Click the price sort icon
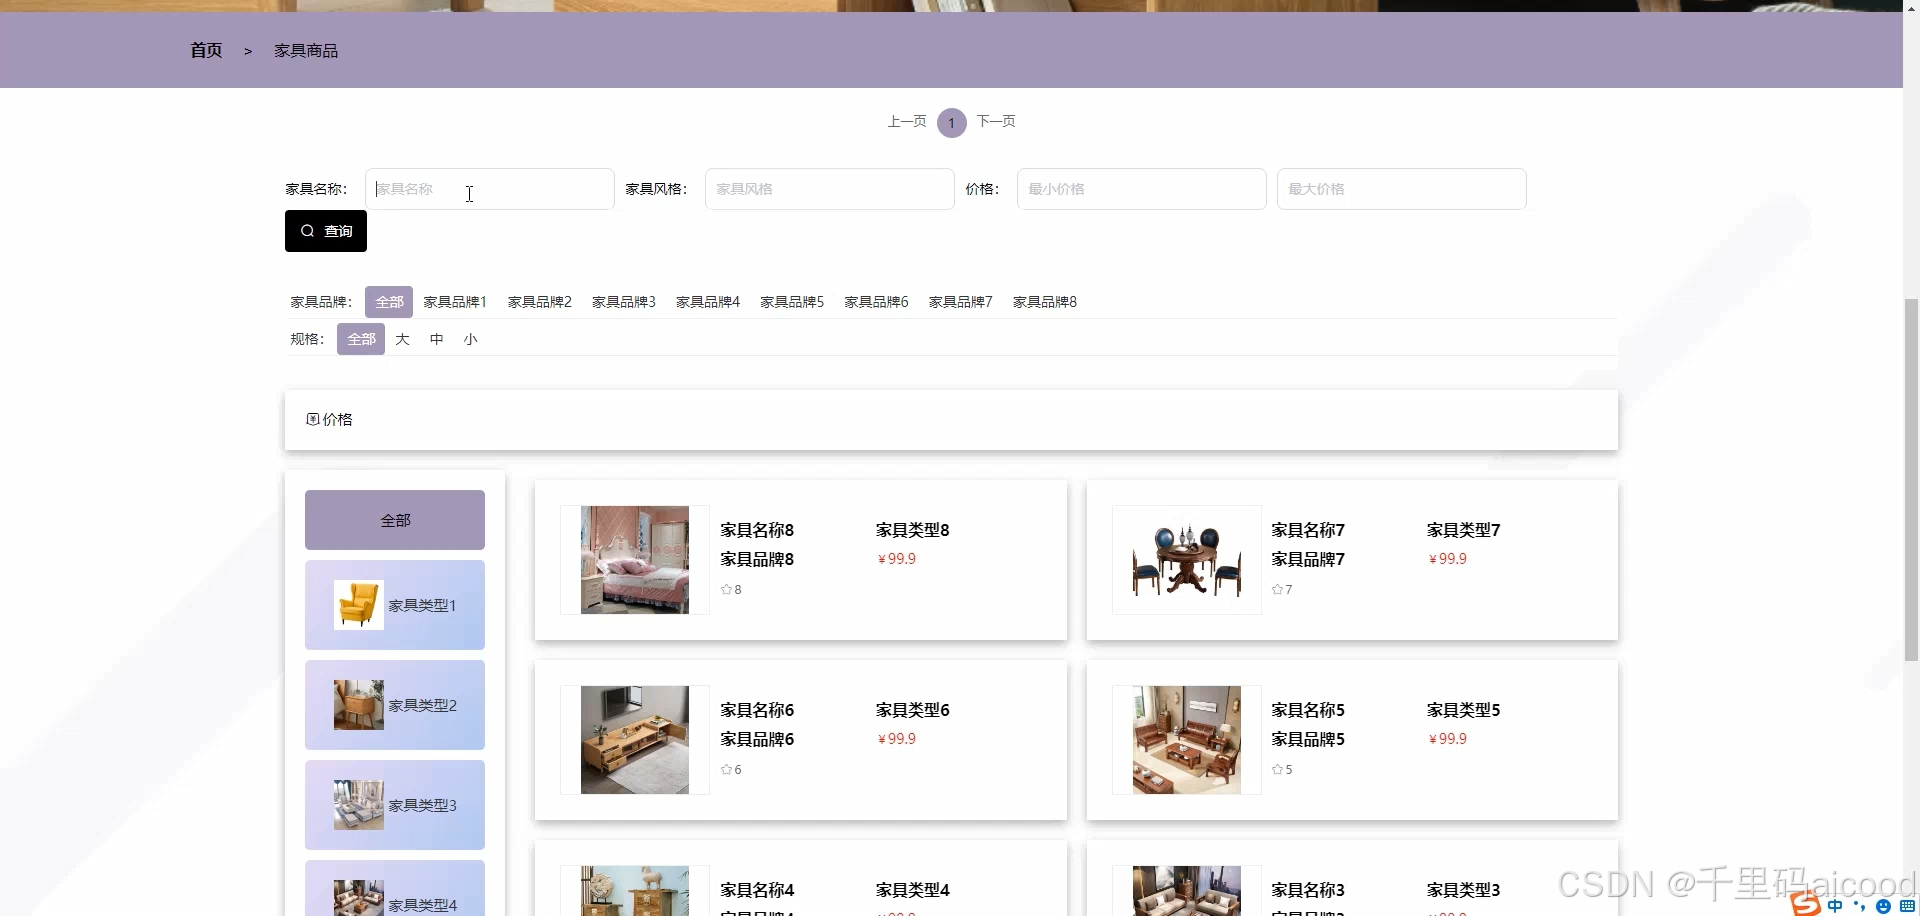The width and height of the screenshot is (1920, 916). point(312,419)
